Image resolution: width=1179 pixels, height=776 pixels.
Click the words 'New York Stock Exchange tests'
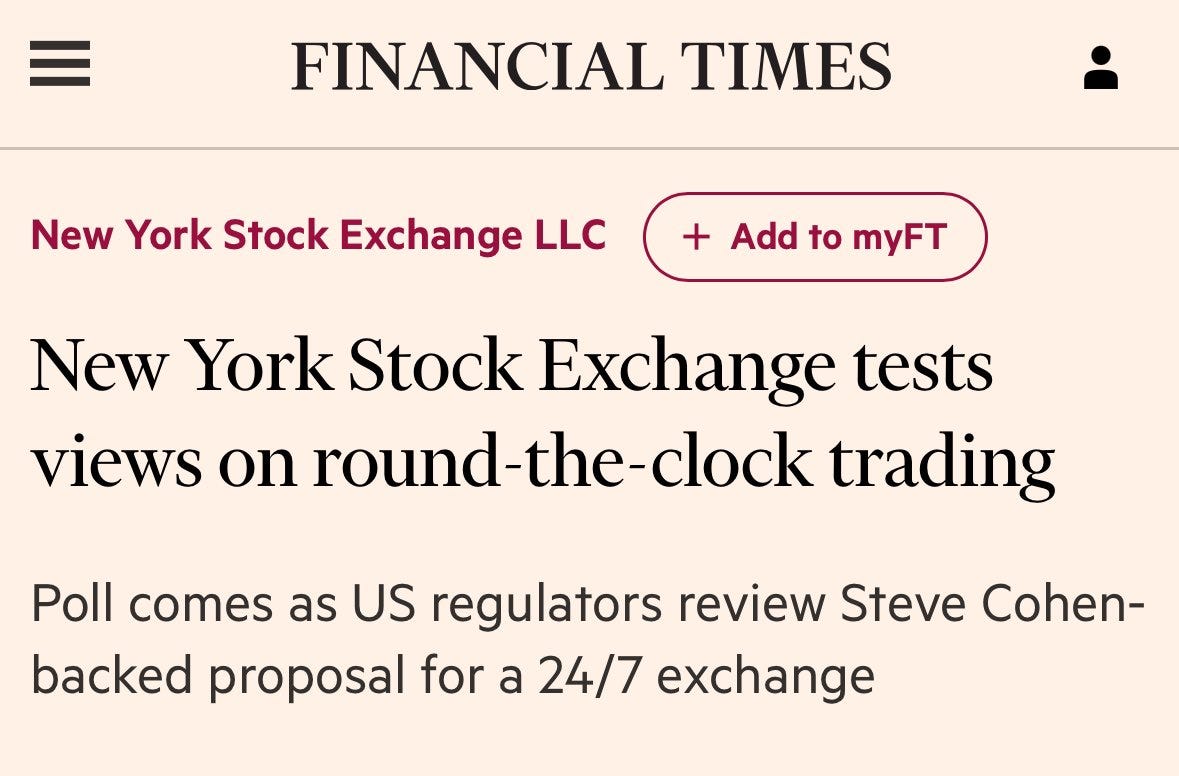click(x=511, y=366)
